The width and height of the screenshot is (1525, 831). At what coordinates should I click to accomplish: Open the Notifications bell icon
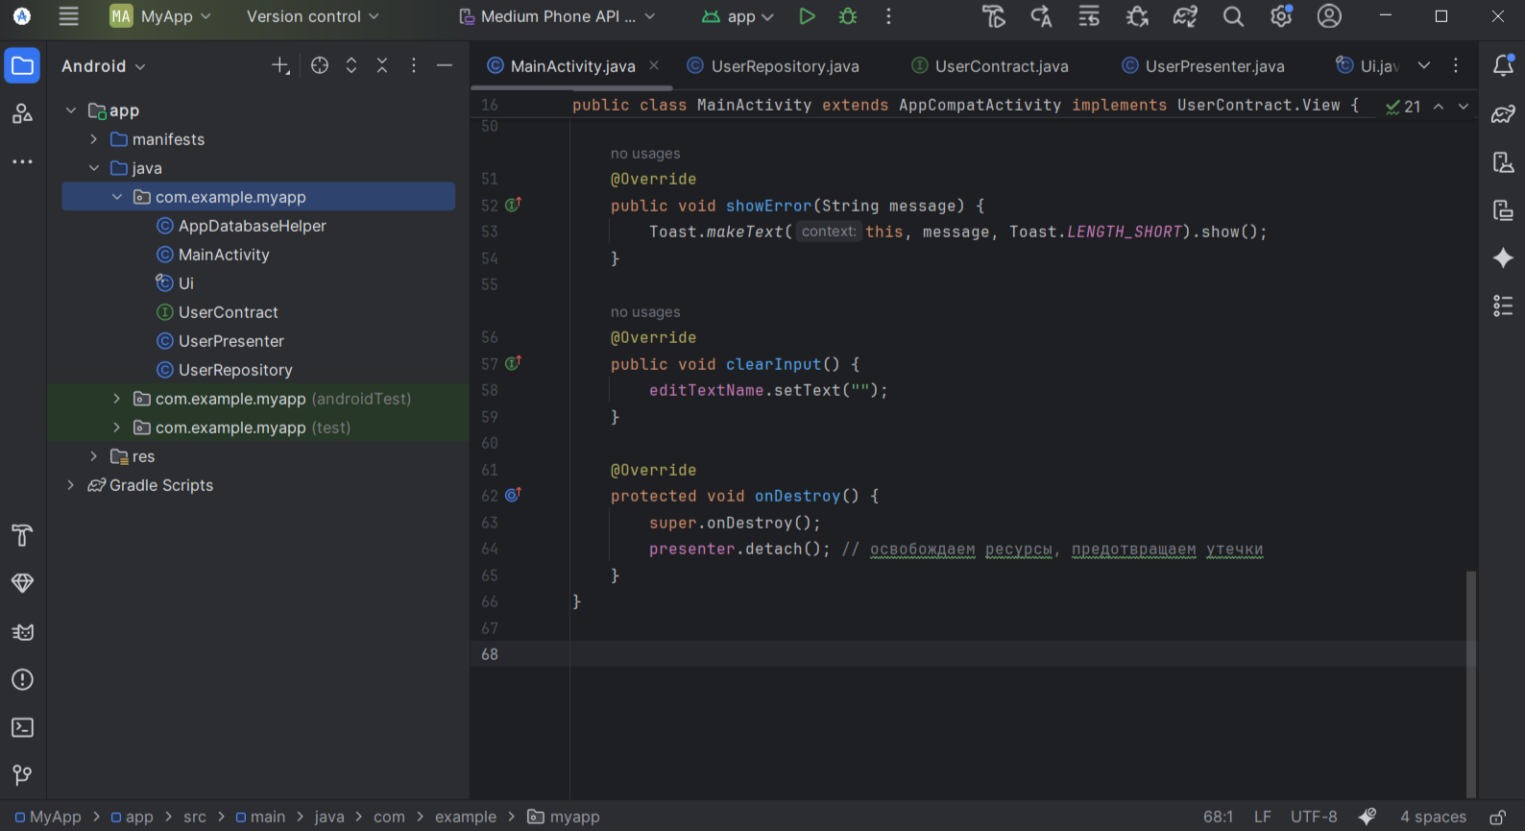coord(1502,66)
